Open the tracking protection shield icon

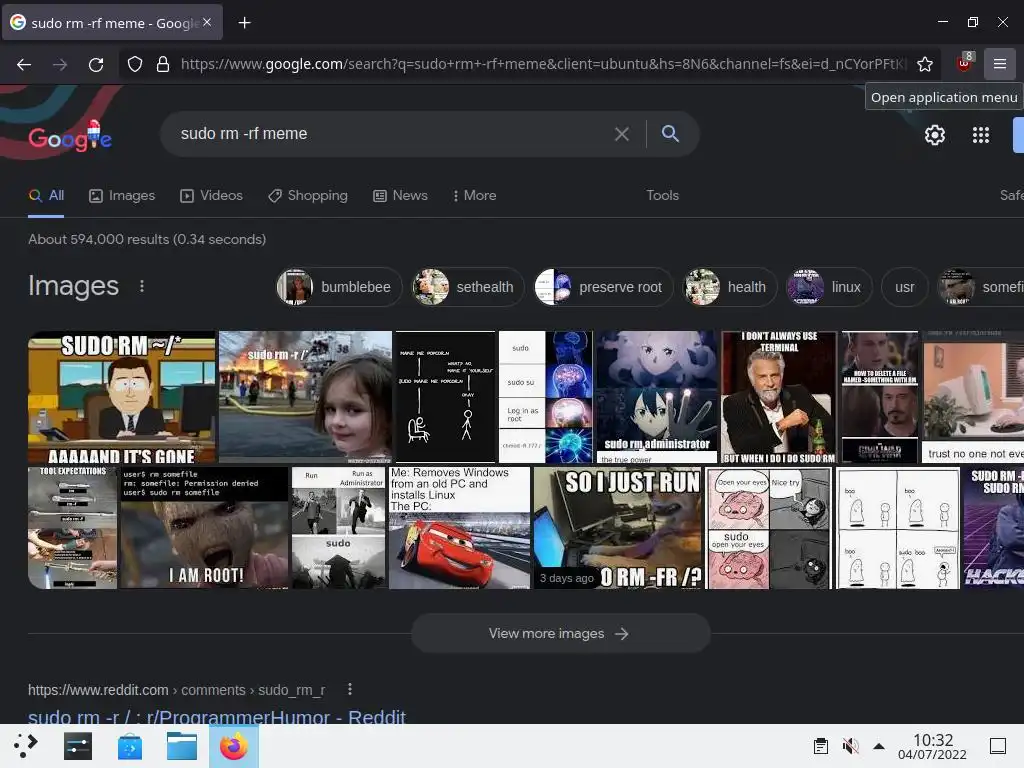coord(135,64)
